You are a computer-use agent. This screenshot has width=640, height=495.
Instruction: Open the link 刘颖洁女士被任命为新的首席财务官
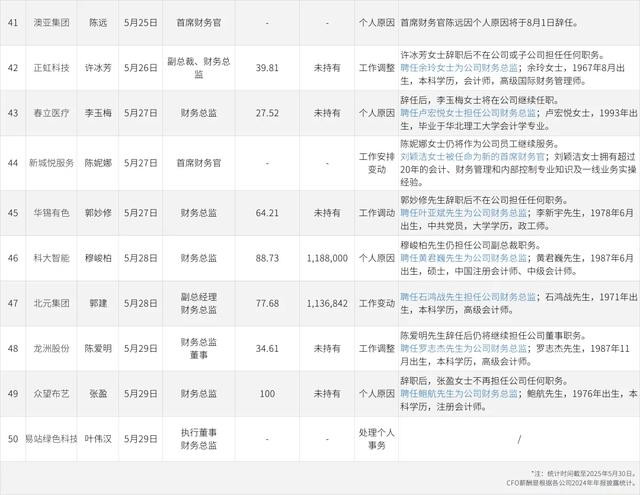[472, 157]
